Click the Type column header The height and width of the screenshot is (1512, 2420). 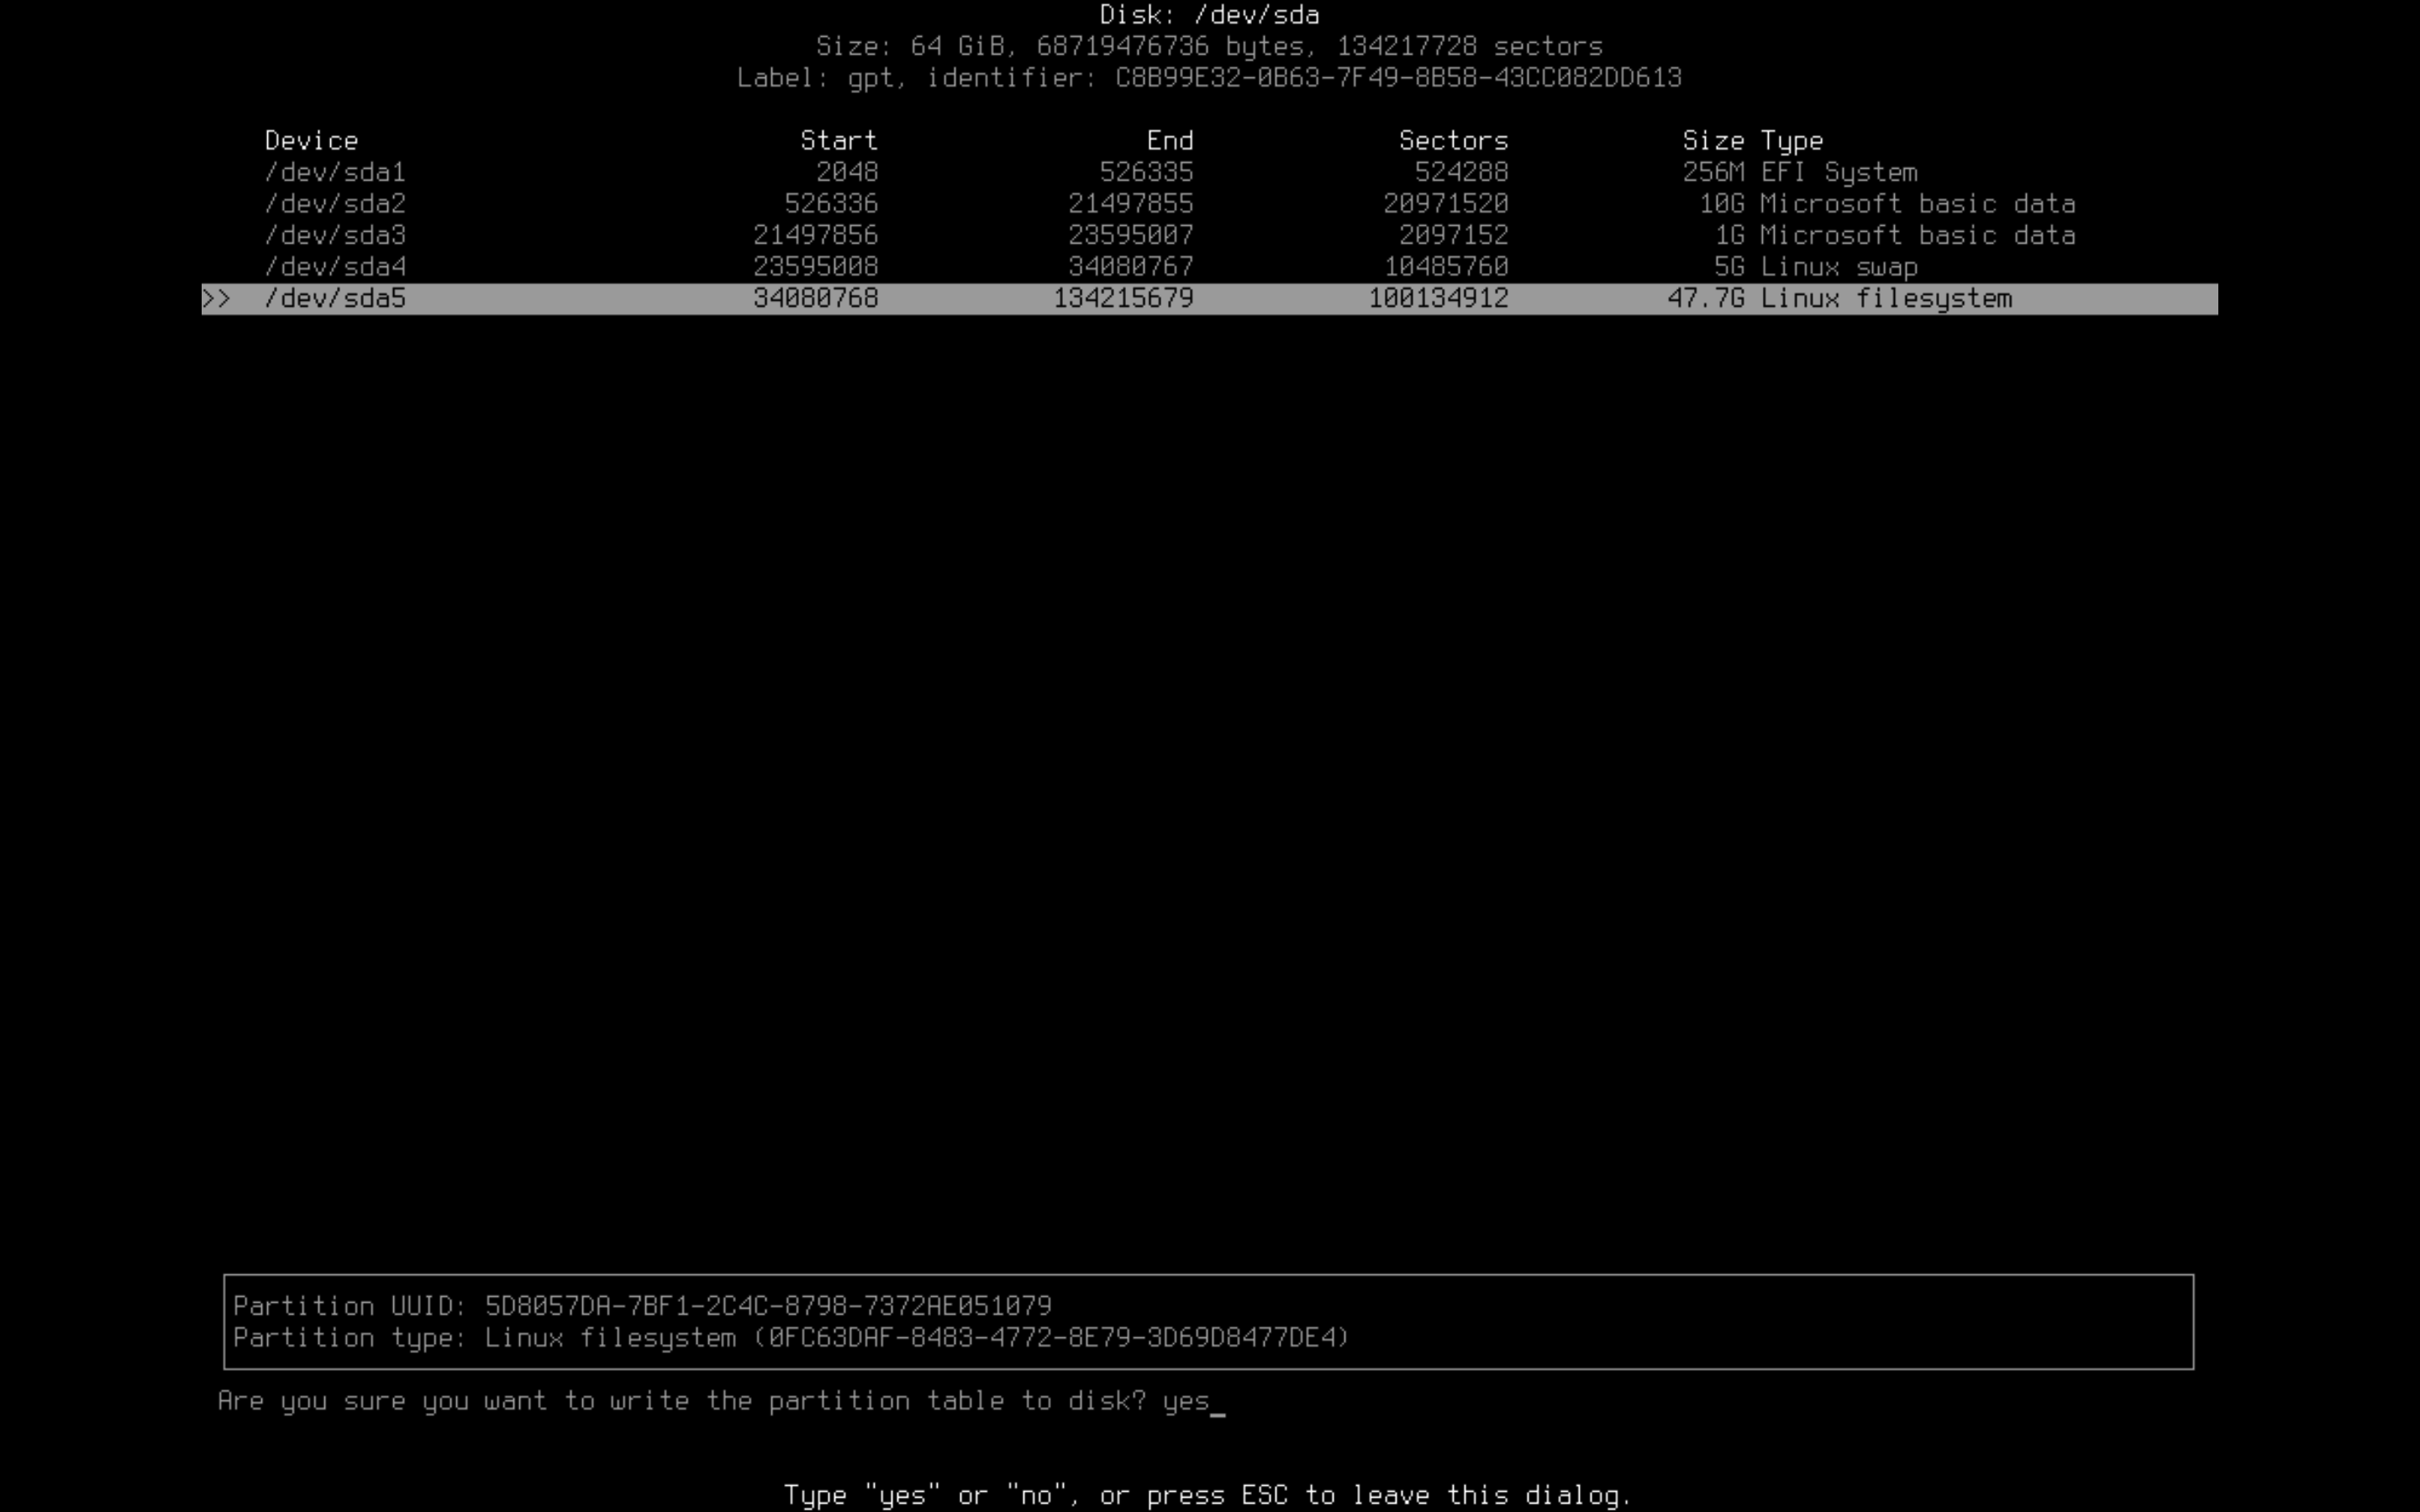click(1791, 141)
